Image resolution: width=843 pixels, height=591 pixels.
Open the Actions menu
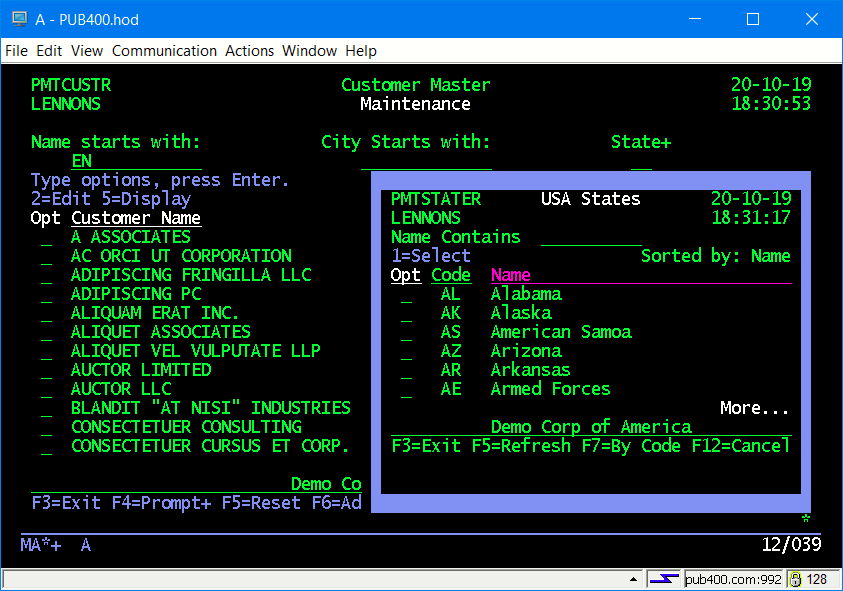click(249, 51)
